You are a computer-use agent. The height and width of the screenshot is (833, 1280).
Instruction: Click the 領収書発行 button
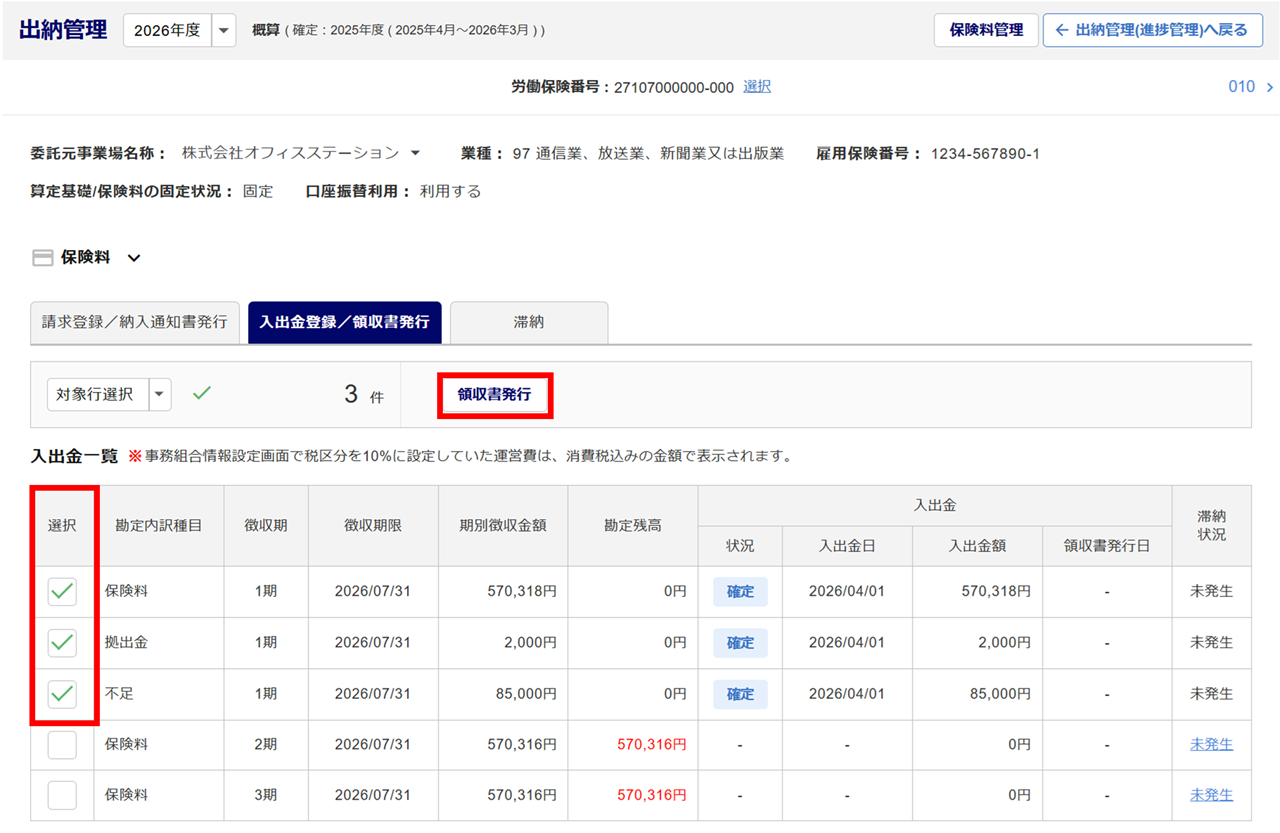coord(494,395)
